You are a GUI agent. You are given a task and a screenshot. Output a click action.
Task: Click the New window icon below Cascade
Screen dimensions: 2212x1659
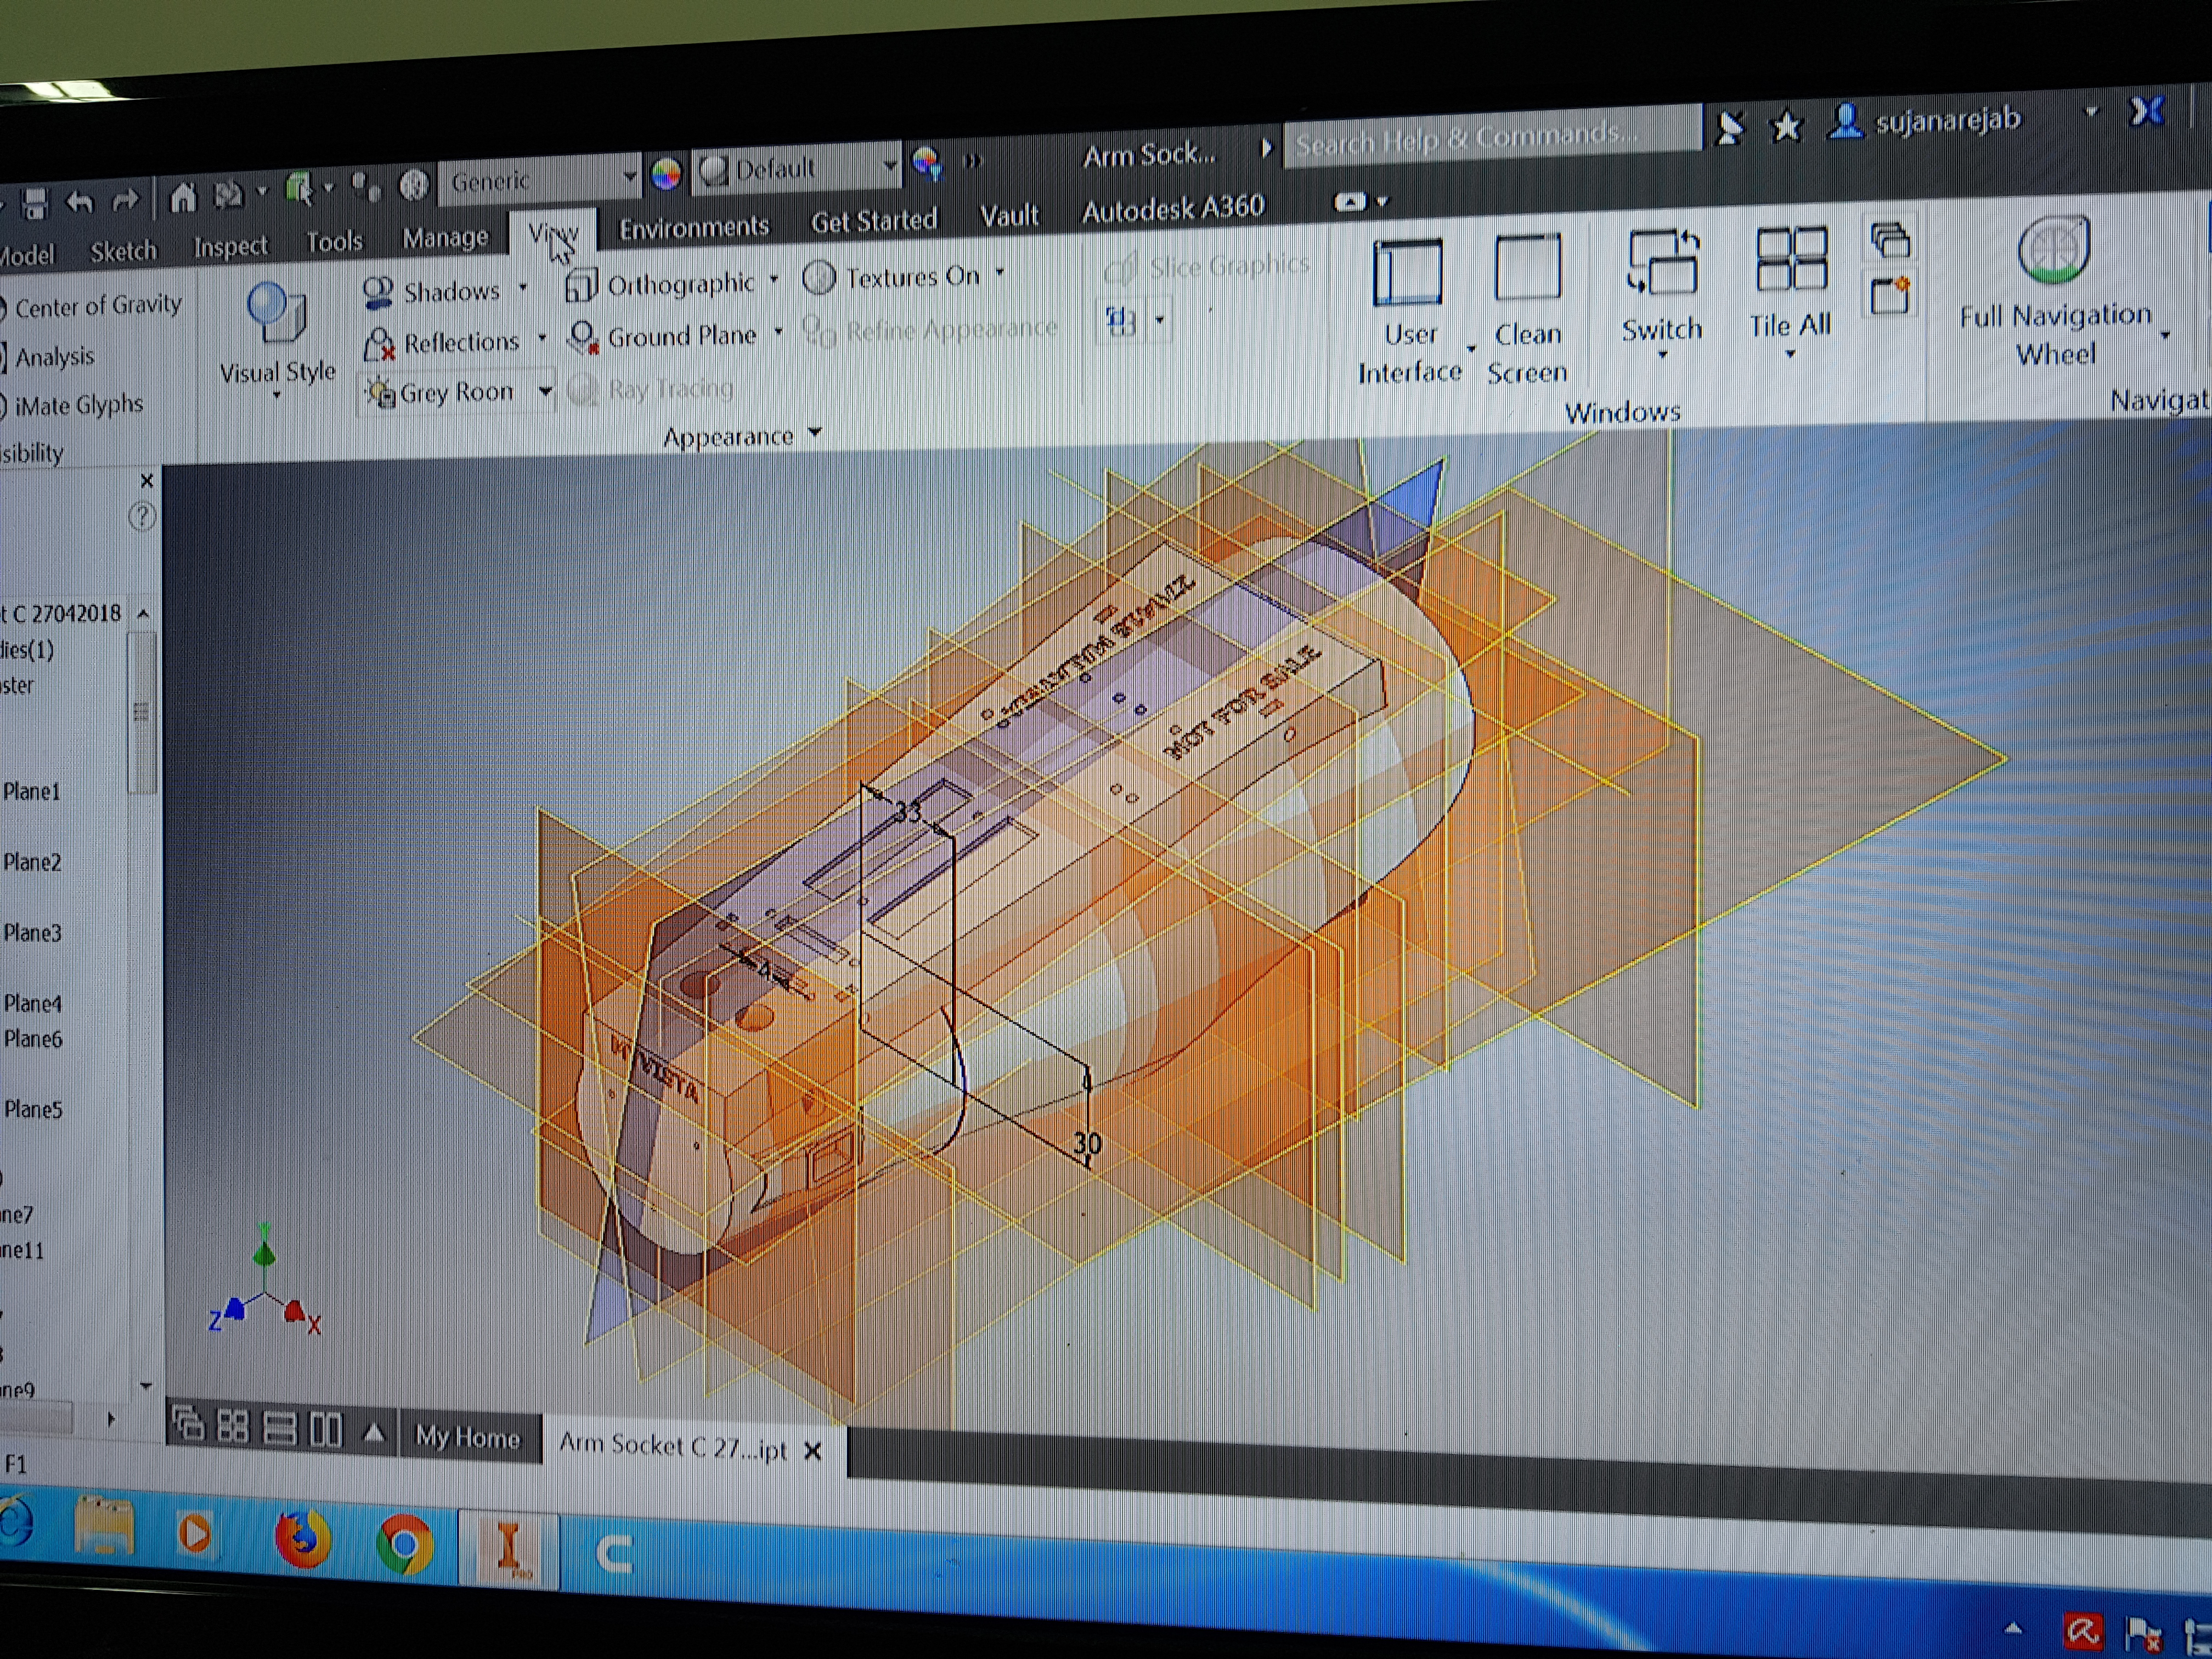pyautogui.click(x=1890, y=296)
